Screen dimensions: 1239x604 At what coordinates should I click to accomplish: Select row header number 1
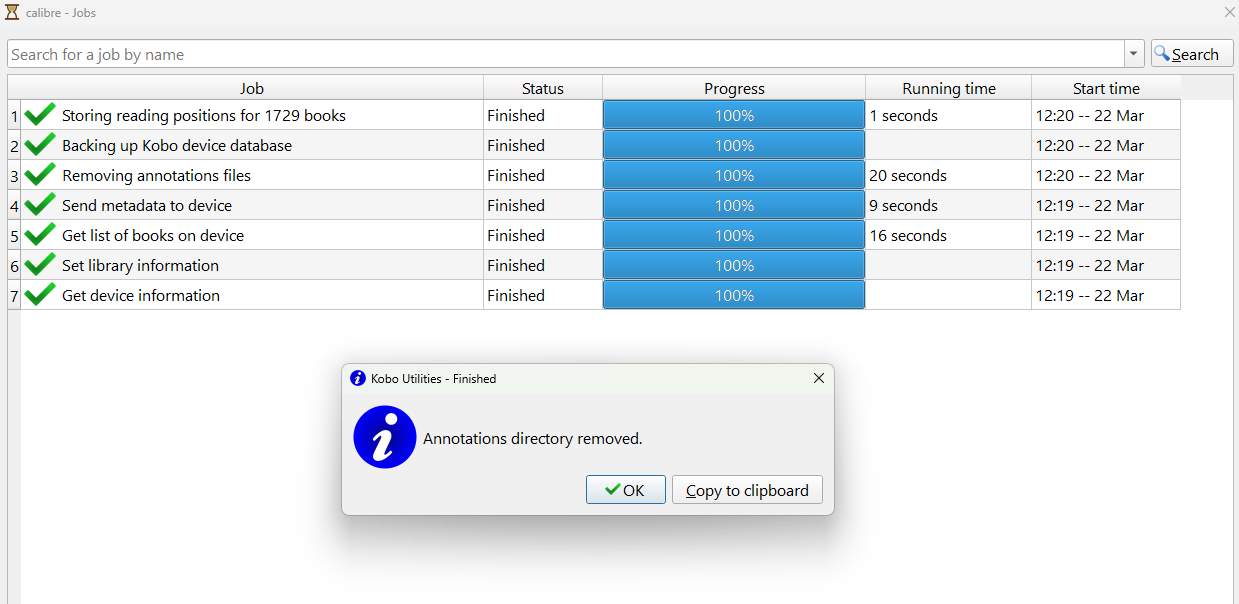pyautogui.click(x=14, y=115)
